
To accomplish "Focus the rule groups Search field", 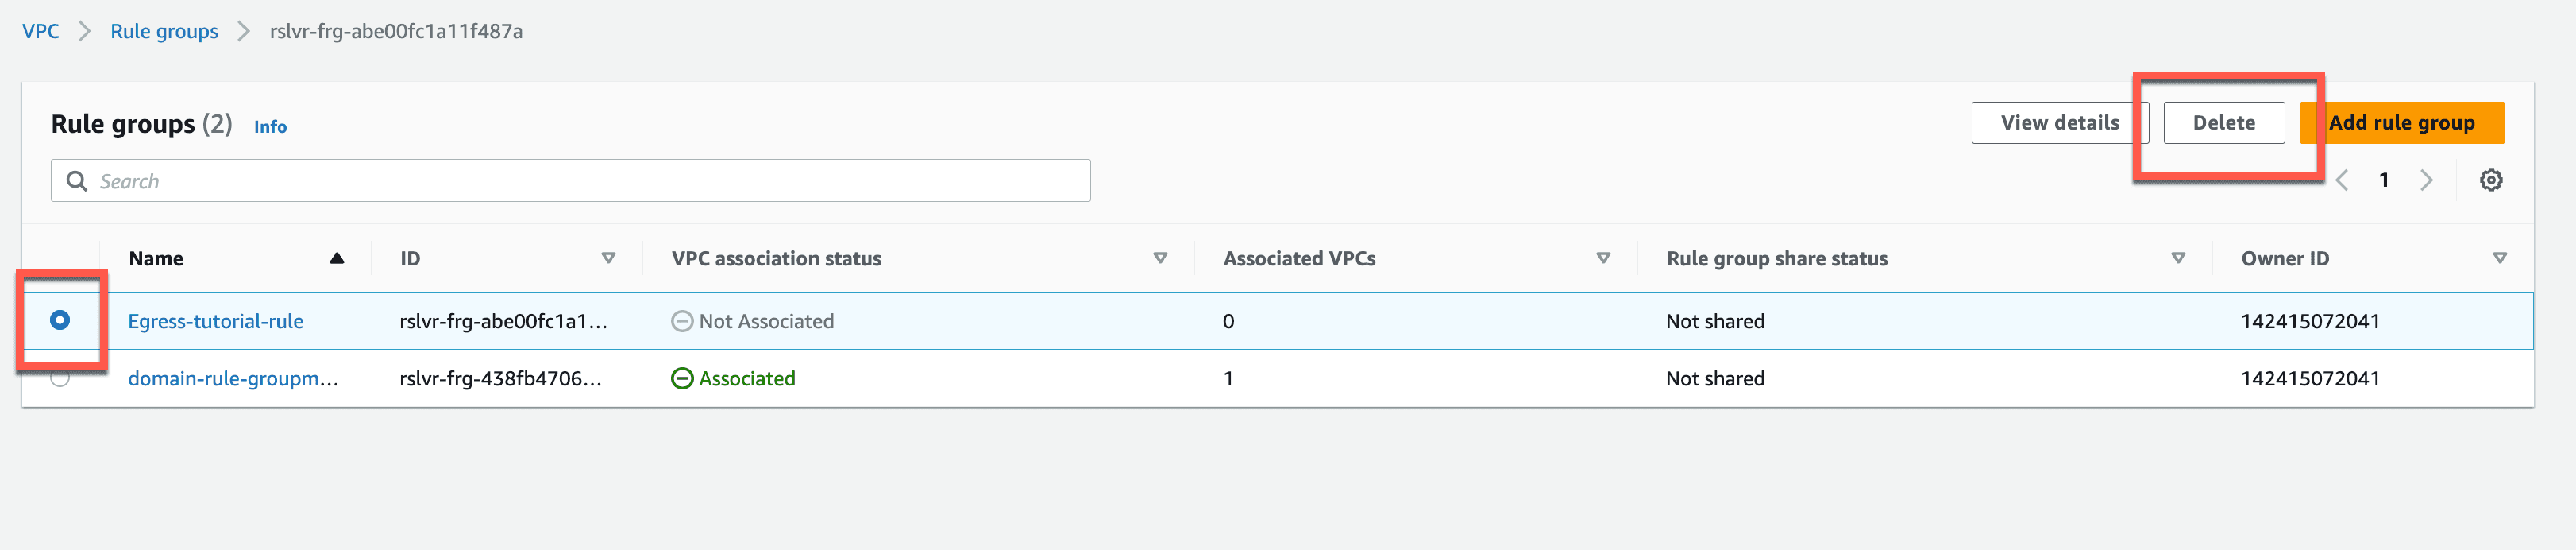I will (x=571, y=181).
